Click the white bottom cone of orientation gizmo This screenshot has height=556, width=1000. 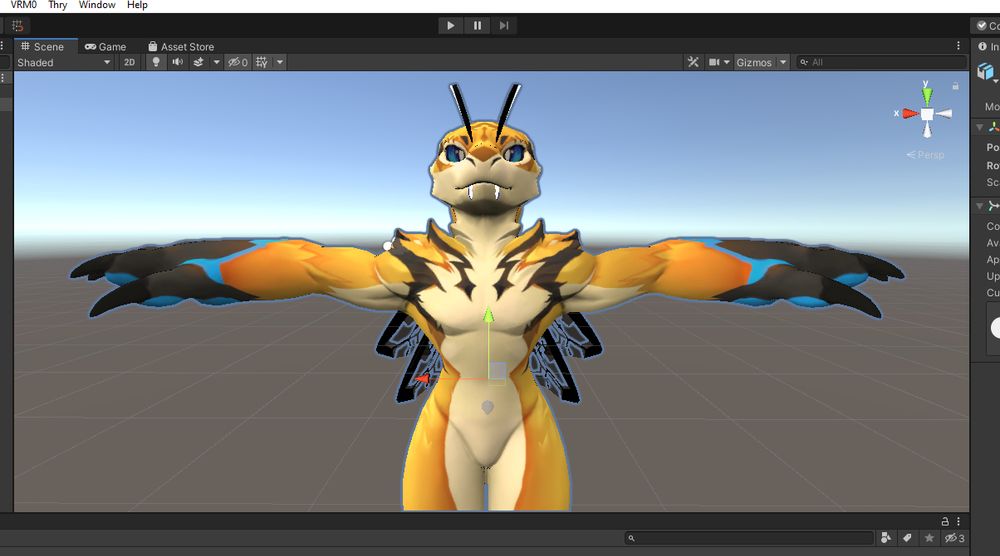coord(927,129)
